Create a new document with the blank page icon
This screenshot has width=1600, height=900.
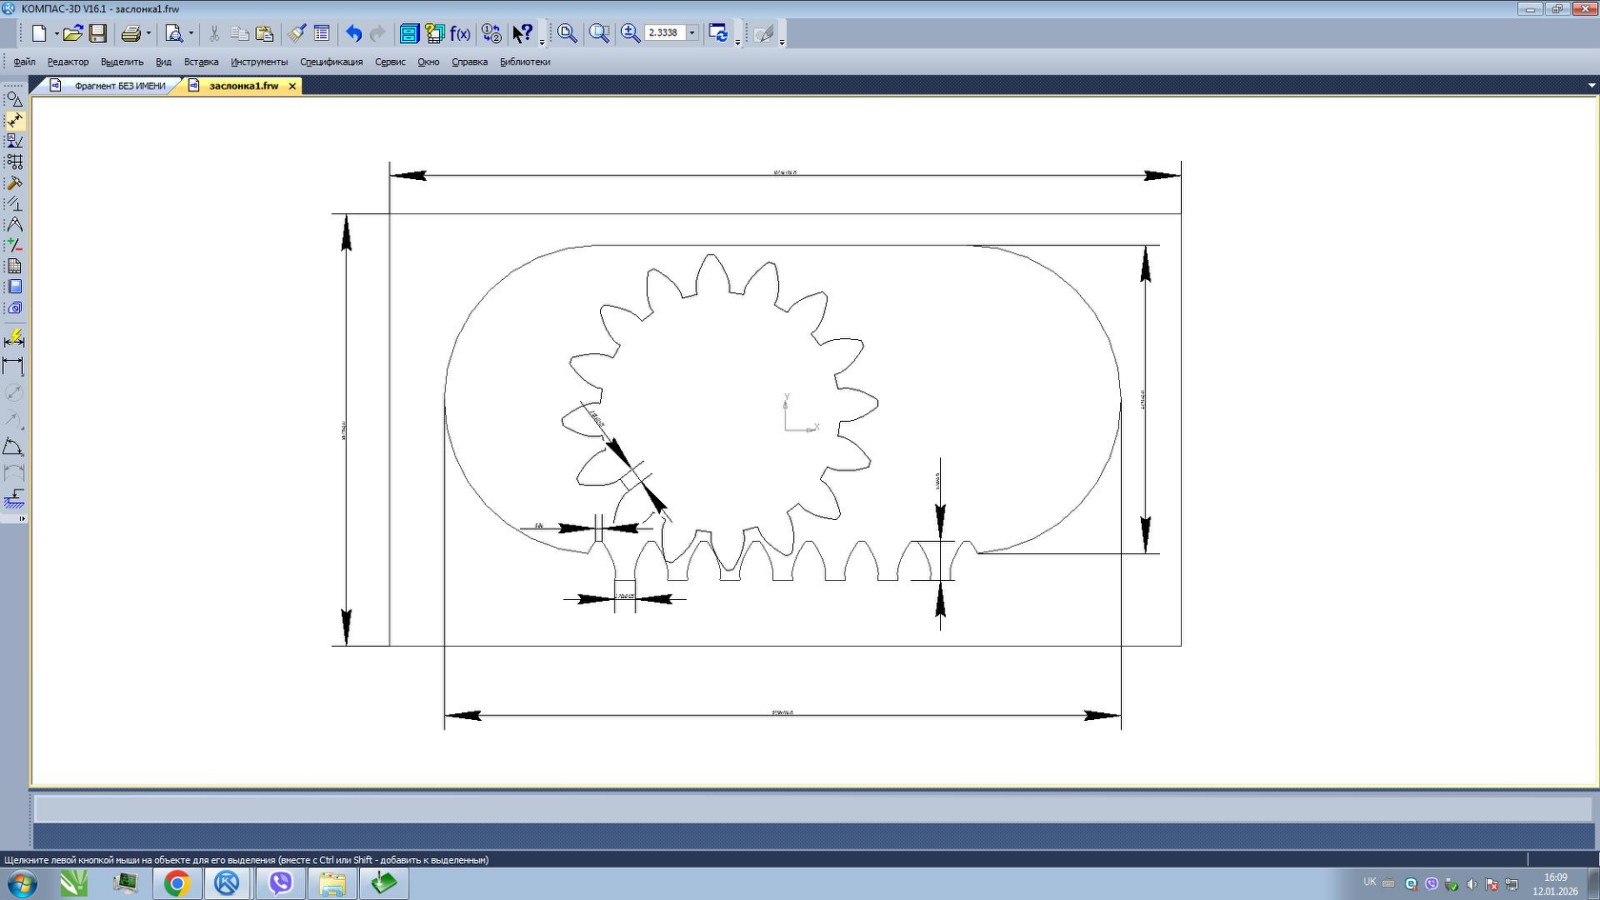38,33
